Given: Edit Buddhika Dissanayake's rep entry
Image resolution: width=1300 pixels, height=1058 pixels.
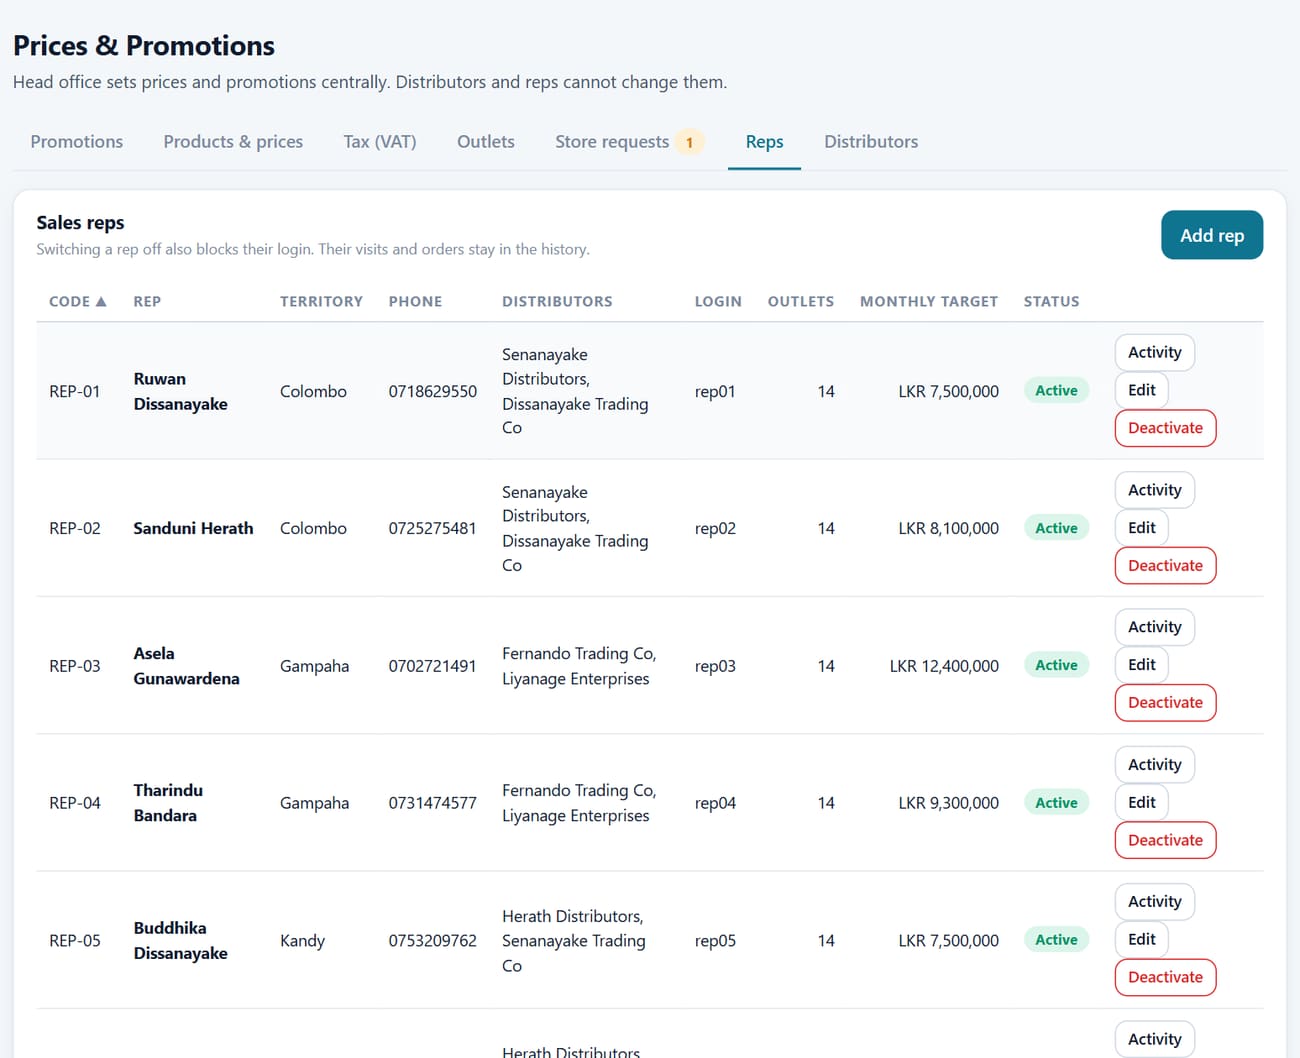Looking at the screenshot, I should pos(1142,939).
